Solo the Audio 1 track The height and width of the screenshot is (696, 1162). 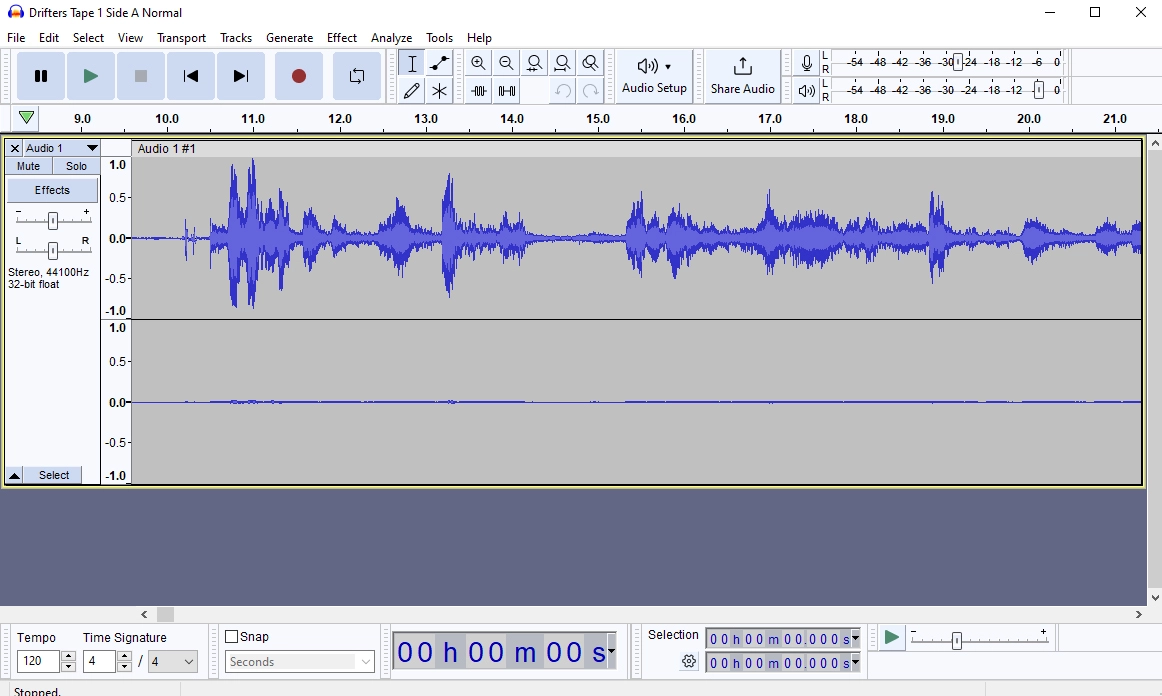(x=76, y=166)
